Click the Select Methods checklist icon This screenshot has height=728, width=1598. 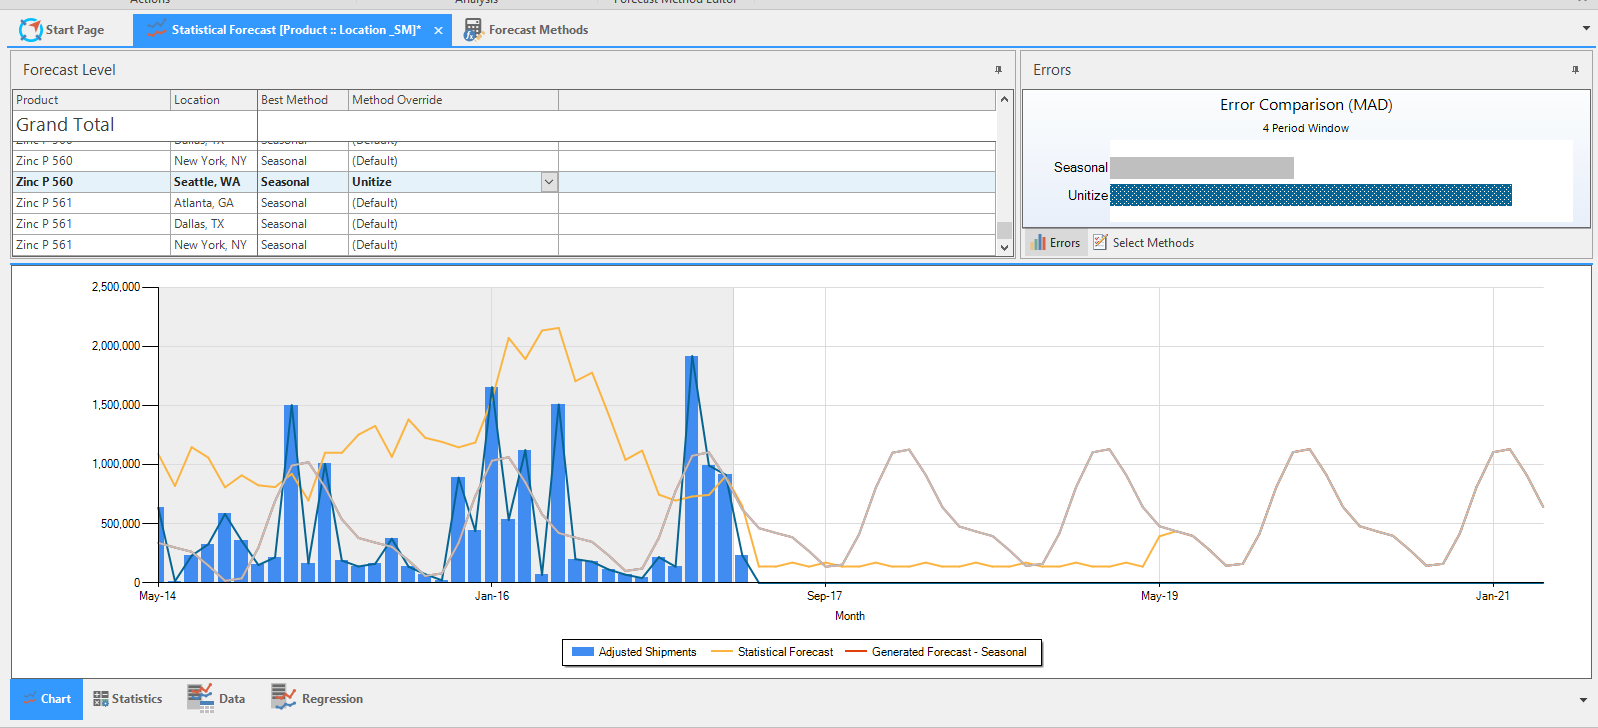coord(1100,242)
